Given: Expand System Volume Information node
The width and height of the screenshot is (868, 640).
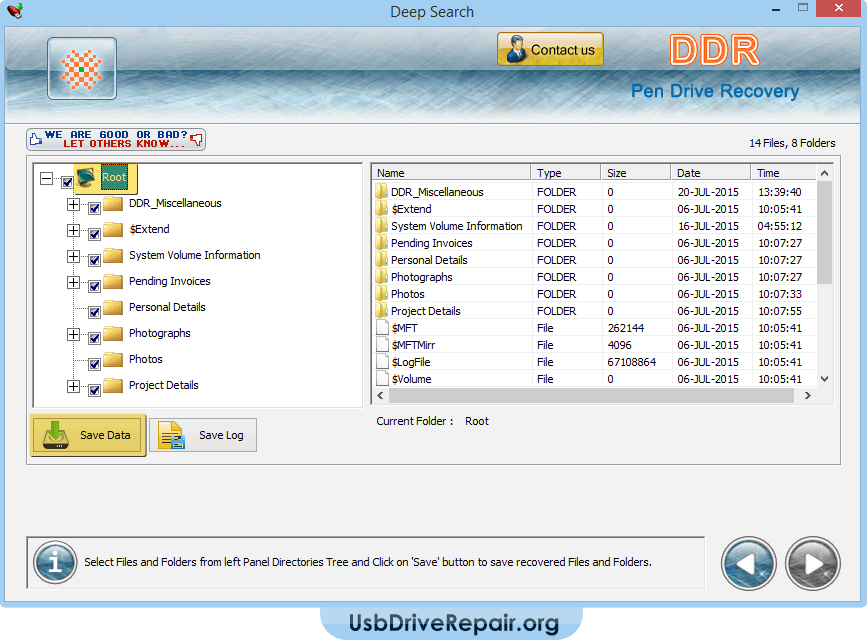Looking at the screenshot, I should (x=73, y=256).
